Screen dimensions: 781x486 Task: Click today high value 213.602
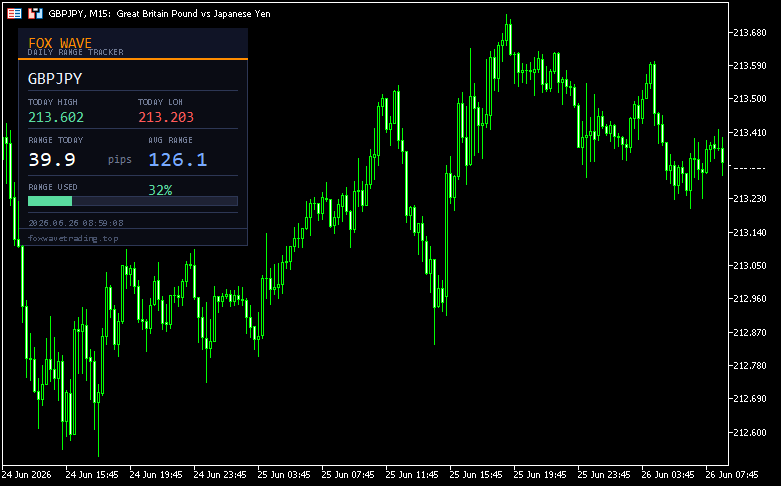pos(56,117)
